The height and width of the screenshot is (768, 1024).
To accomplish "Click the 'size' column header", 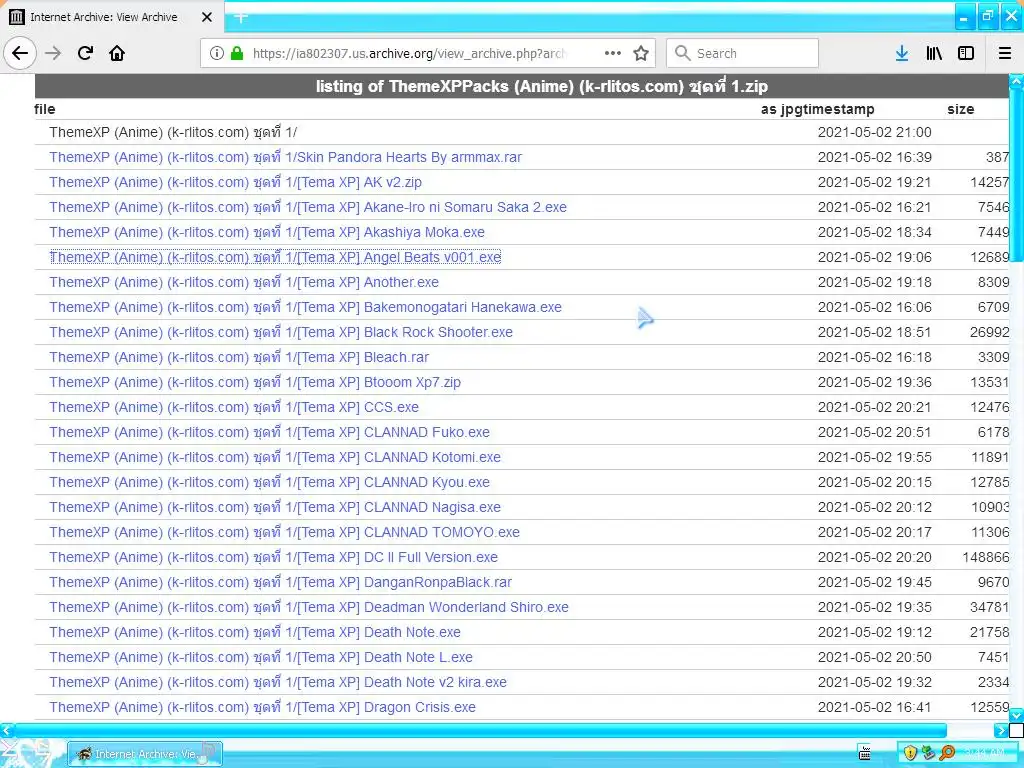I will point(961,109).
